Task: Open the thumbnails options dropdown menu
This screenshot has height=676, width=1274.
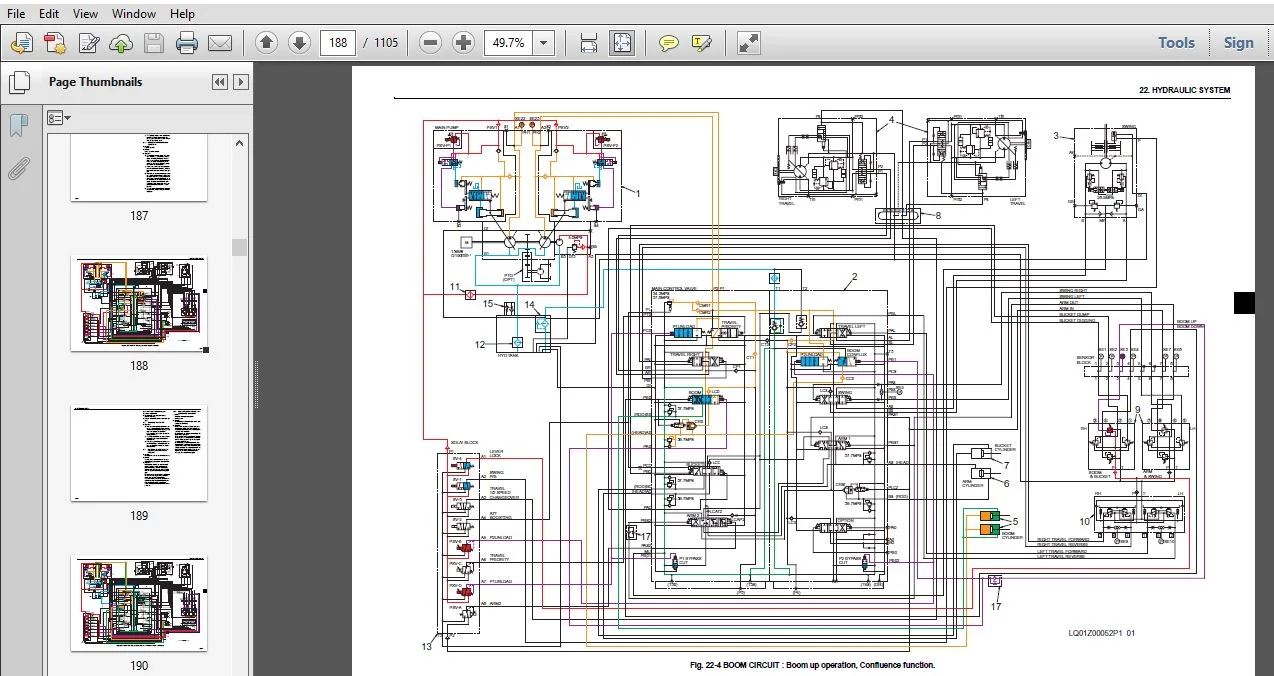Action: coord(59,118)
